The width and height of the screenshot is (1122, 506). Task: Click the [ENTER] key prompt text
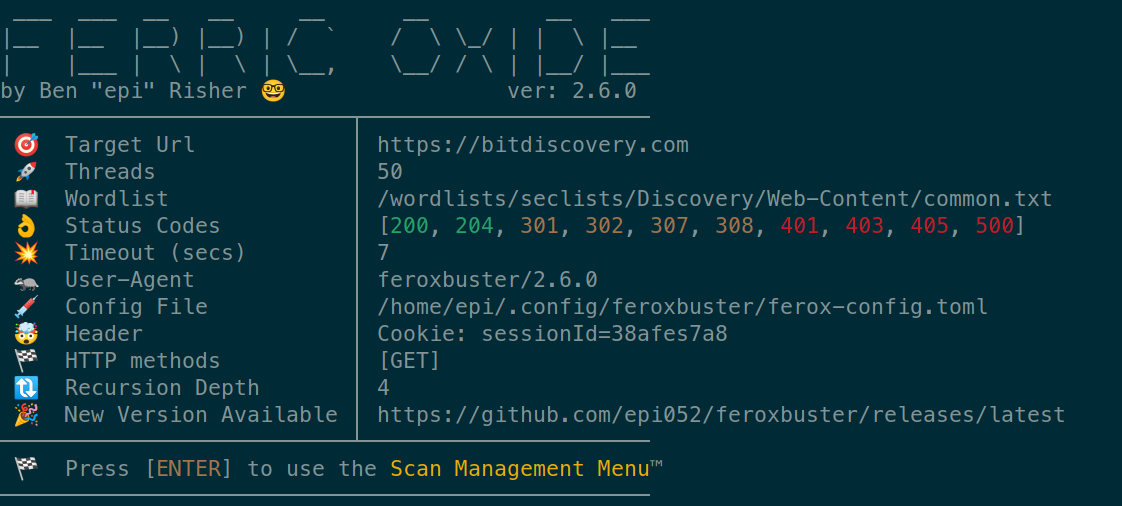click(188, 469)
